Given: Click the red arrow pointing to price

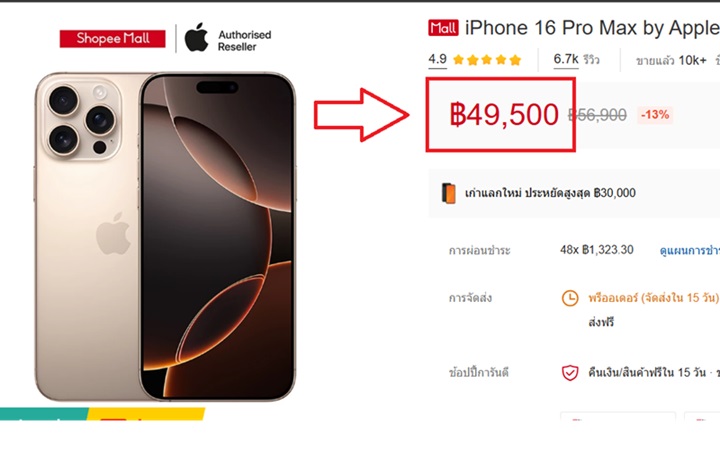Looking at the screenshot, I should (361, 115).
